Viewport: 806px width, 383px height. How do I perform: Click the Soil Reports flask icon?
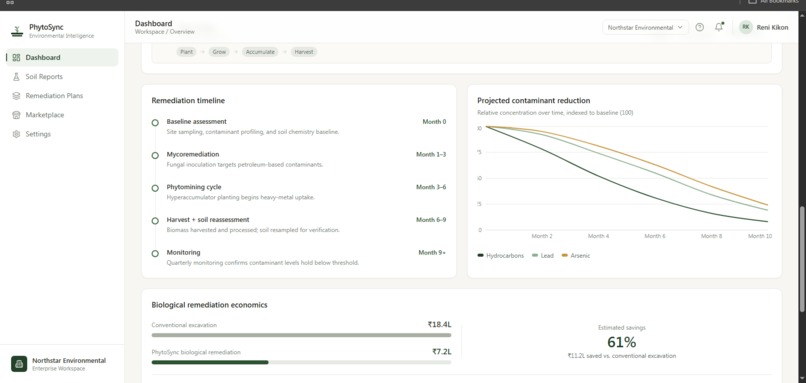[16, 77]
